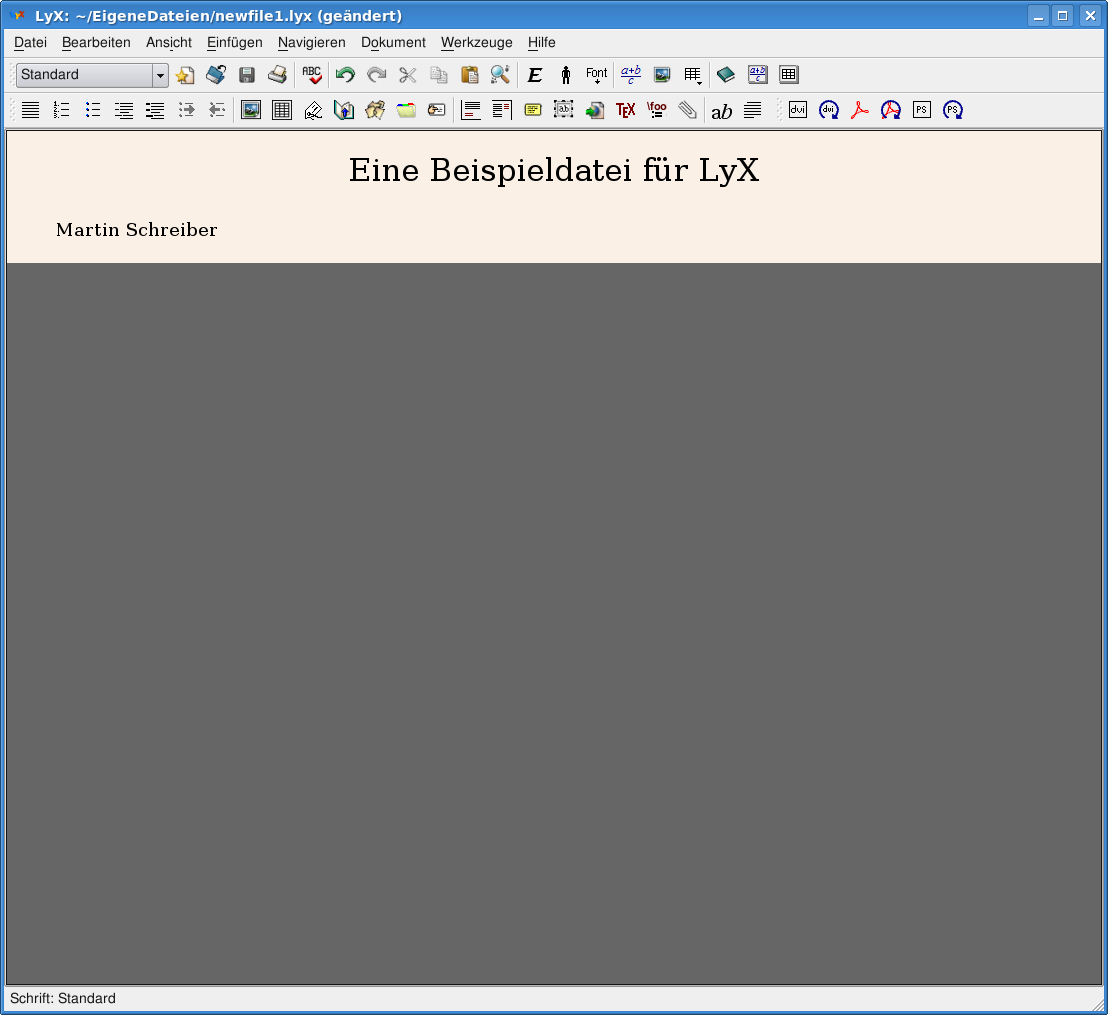1108x1015 pixels.
Task: Insert margin note icon
Action: click(x=502, y=110)
